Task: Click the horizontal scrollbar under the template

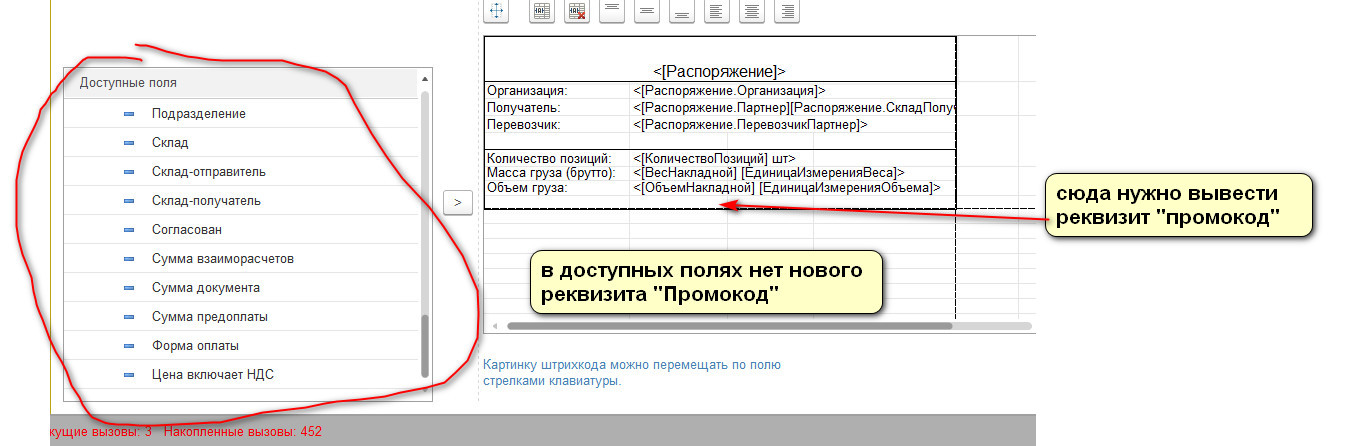Action: tap(729, 326)
